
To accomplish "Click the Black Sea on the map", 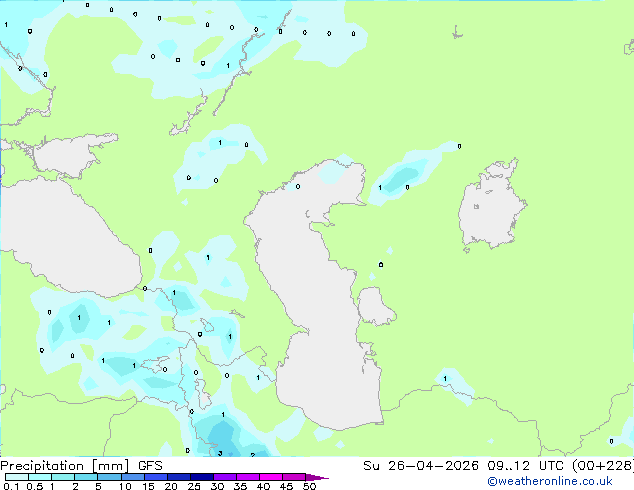I will coord(69,239).
